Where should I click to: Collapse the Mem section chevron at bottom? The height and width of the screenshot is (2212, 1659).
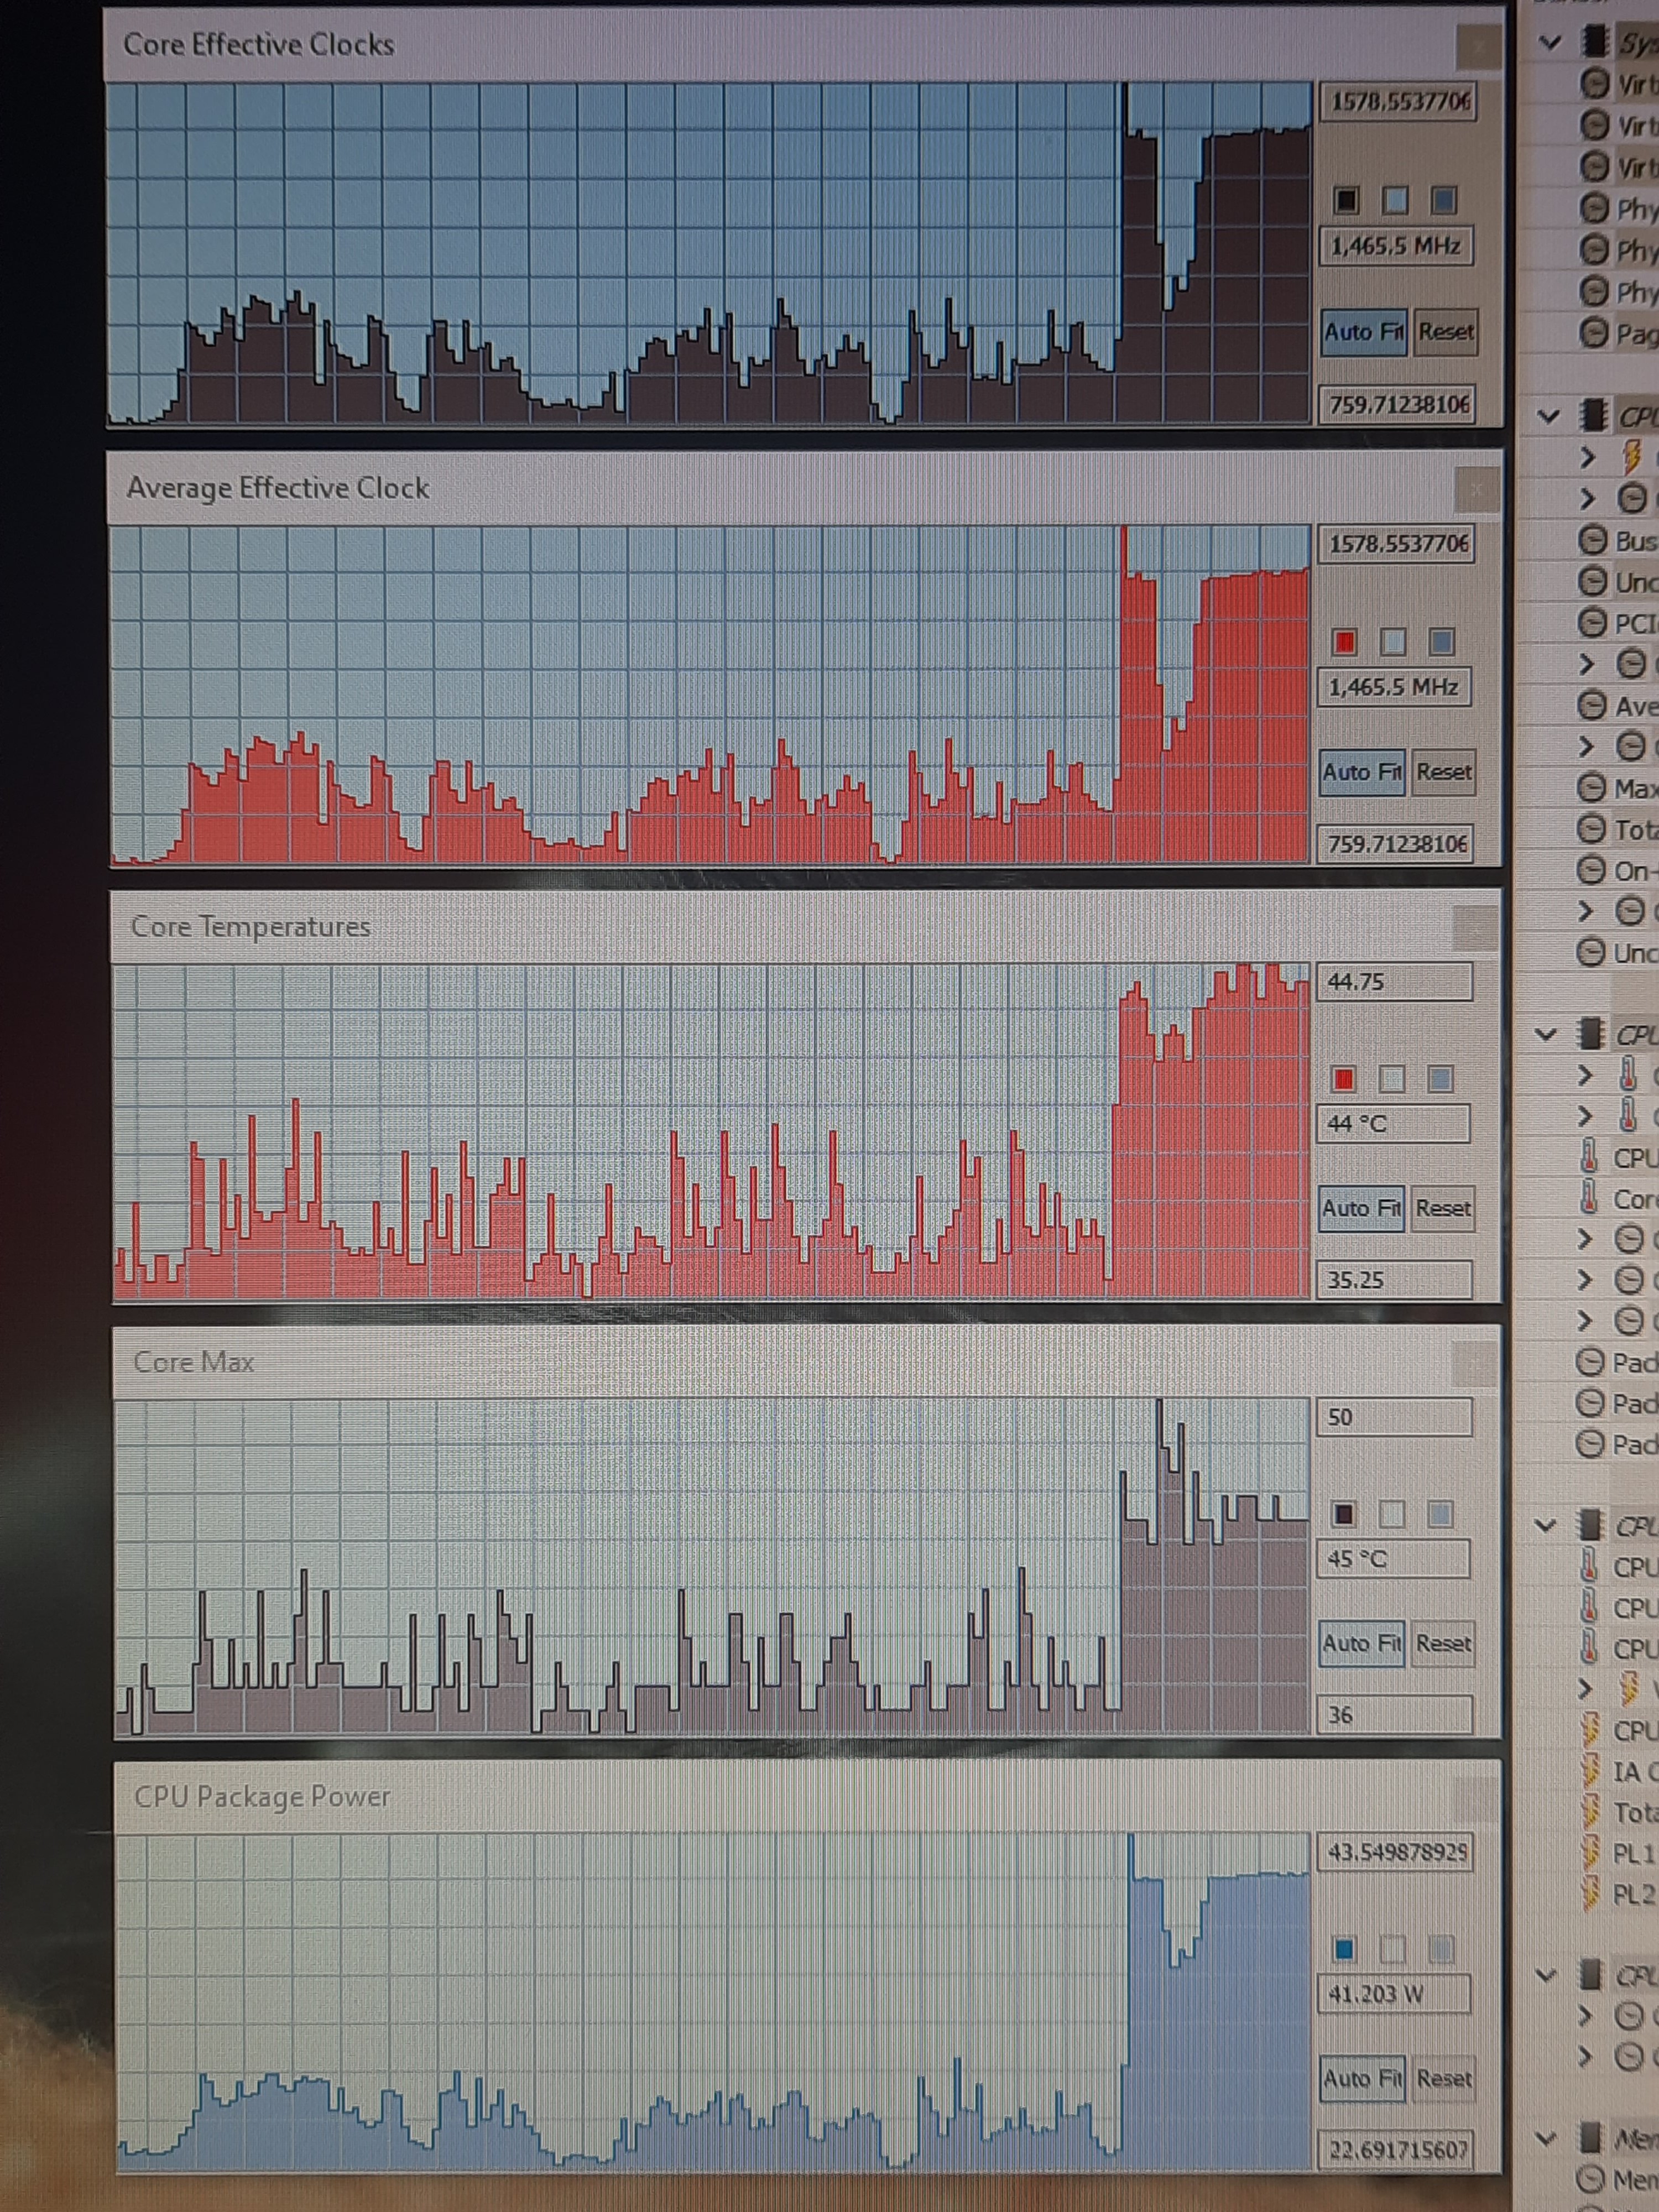pyautogui.click(x=1546, y=2138)
